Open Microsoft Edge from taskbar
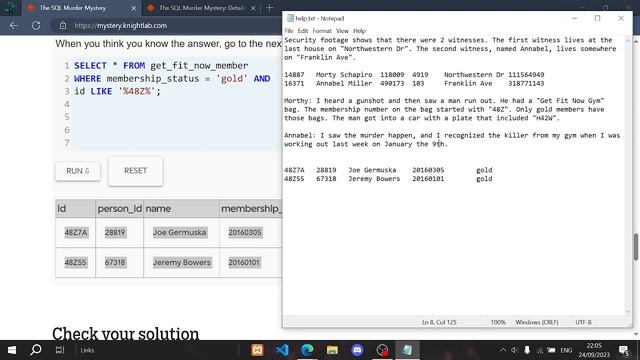The width and height of the screenshot is (640, 360). pos(307,350)
